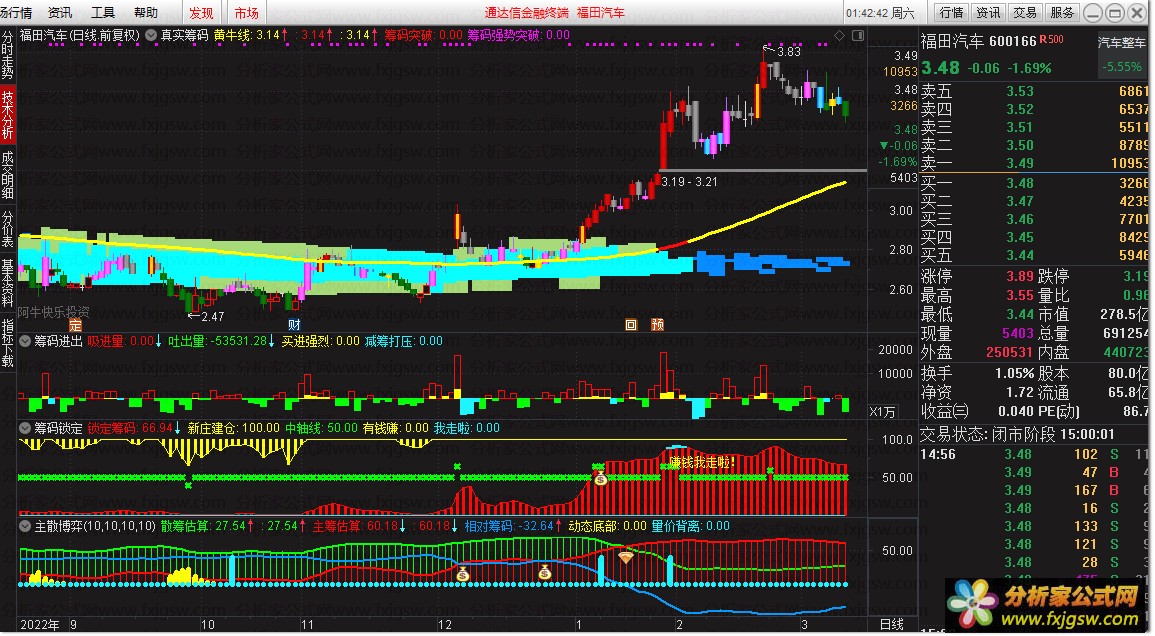Click the 筹码突破 indicator value label
Image resolution: width=1155 pixels, height=636 pixels.
click(424, 35)
